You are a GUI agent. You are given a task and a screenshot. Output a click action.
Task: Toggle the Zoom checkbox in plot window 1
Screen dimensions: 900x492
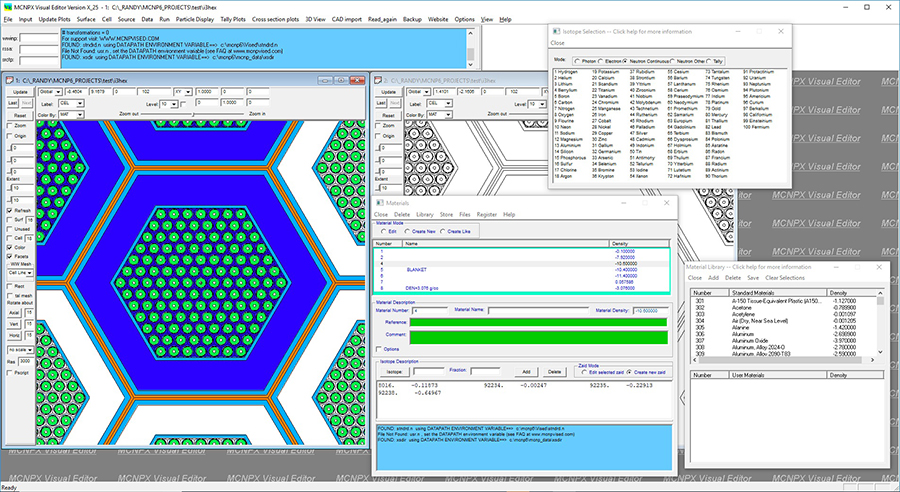(10, 125)
